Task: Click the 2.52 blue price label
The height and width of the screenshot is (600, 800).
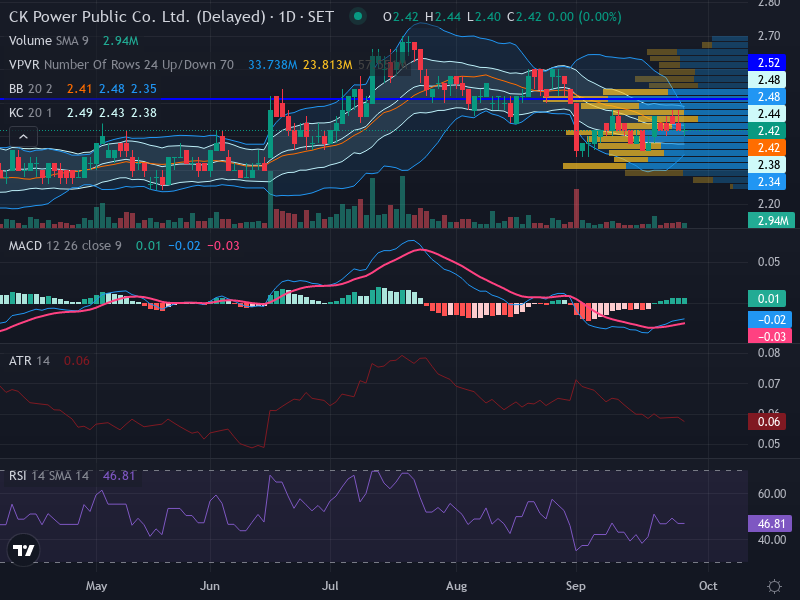Action: coord(768,63)
